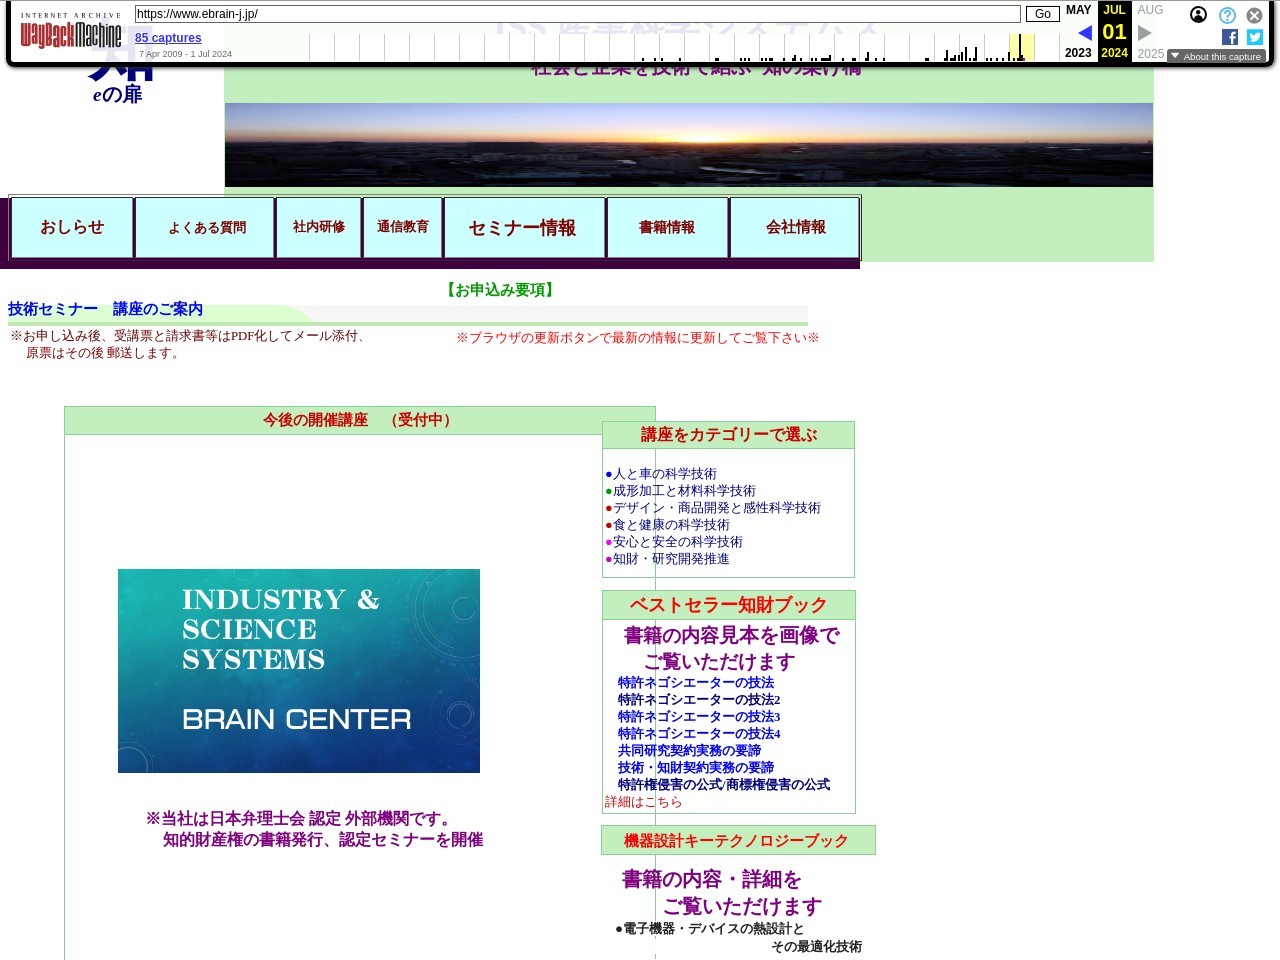Click the sunset skyline banner image
This screenshot has height=960, width=1280.
click(689, 145)
